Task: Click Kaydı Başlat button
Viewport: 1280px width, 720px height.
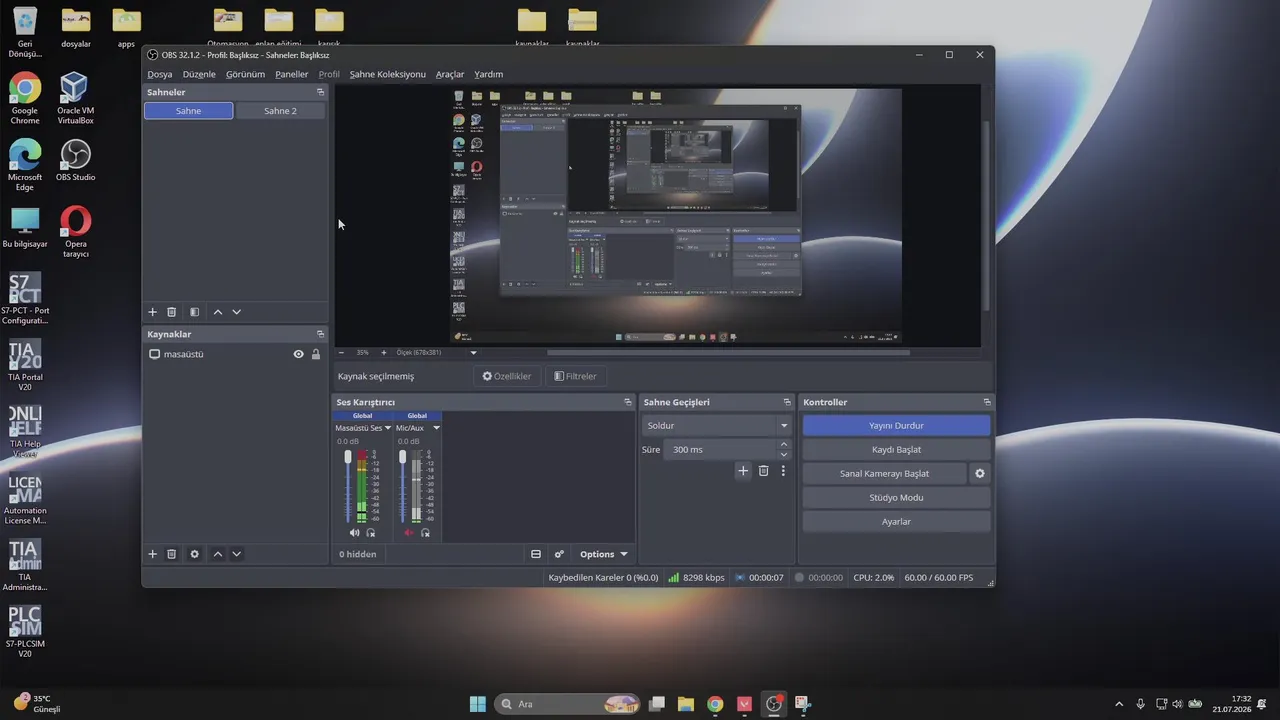Action: coord(896,450)
